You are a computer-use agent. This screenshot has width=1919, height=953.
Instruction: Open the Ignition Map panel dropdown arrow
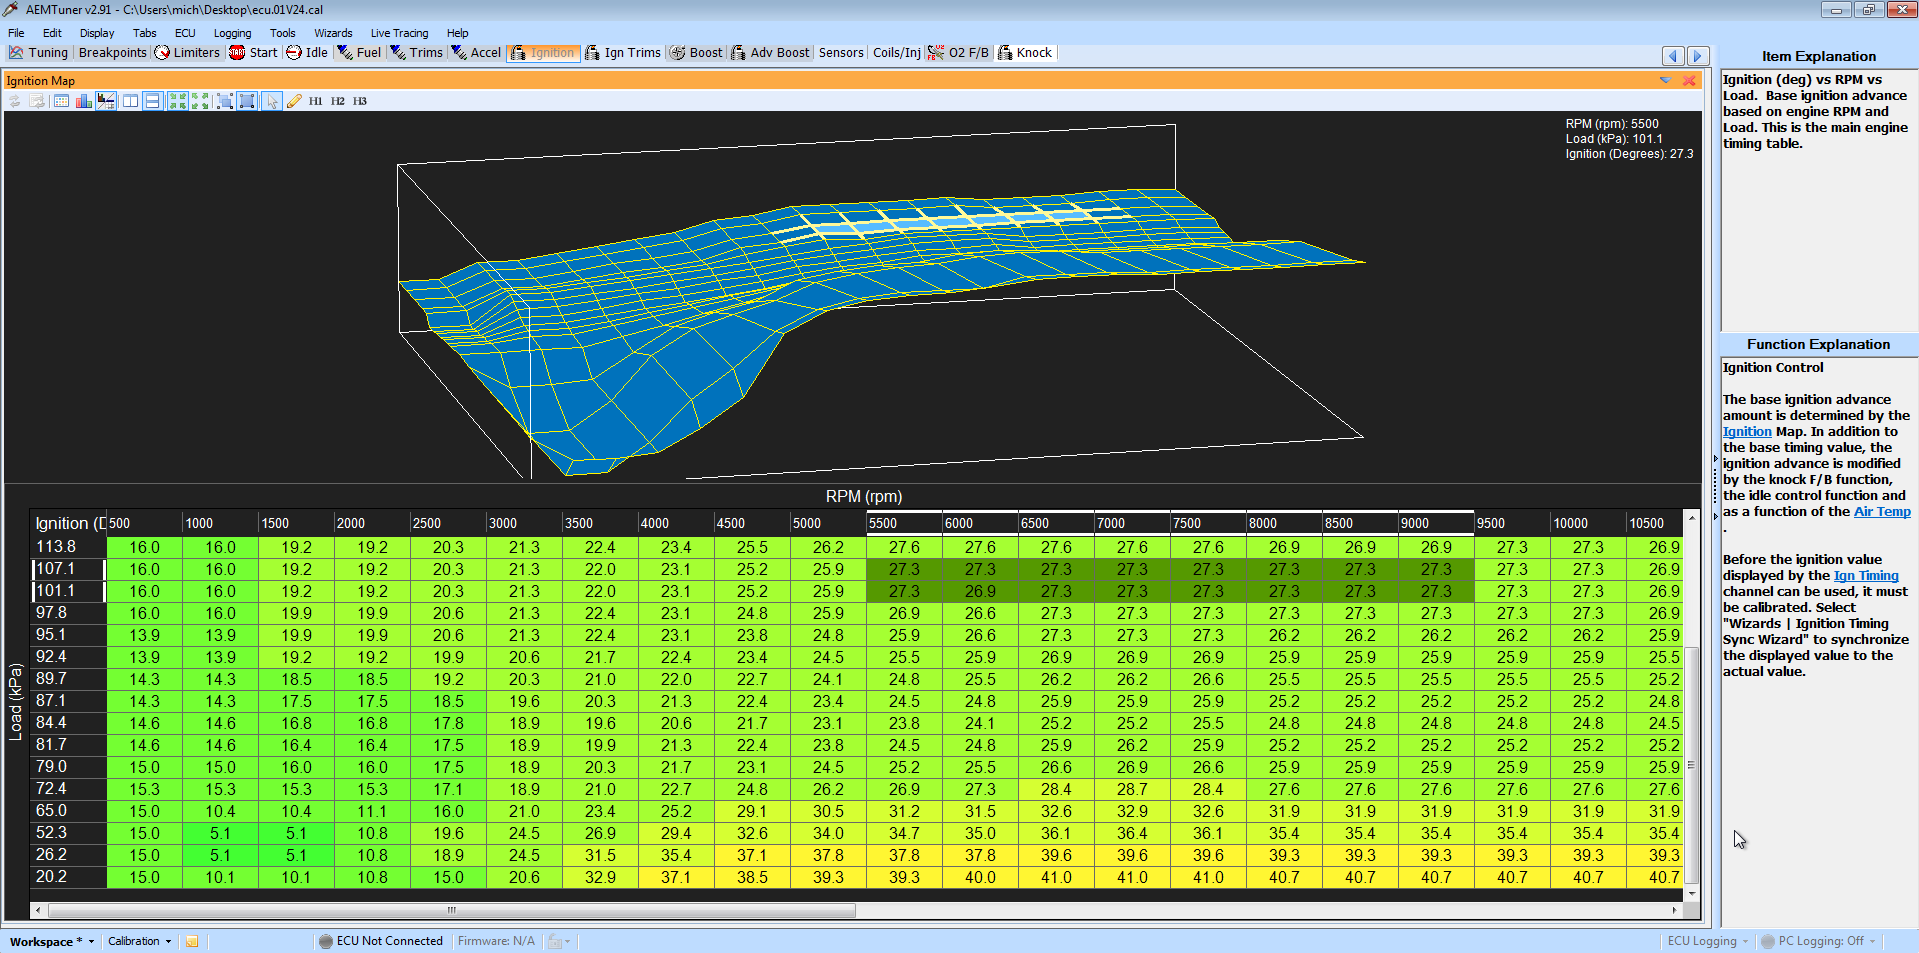click(1665, 80)
